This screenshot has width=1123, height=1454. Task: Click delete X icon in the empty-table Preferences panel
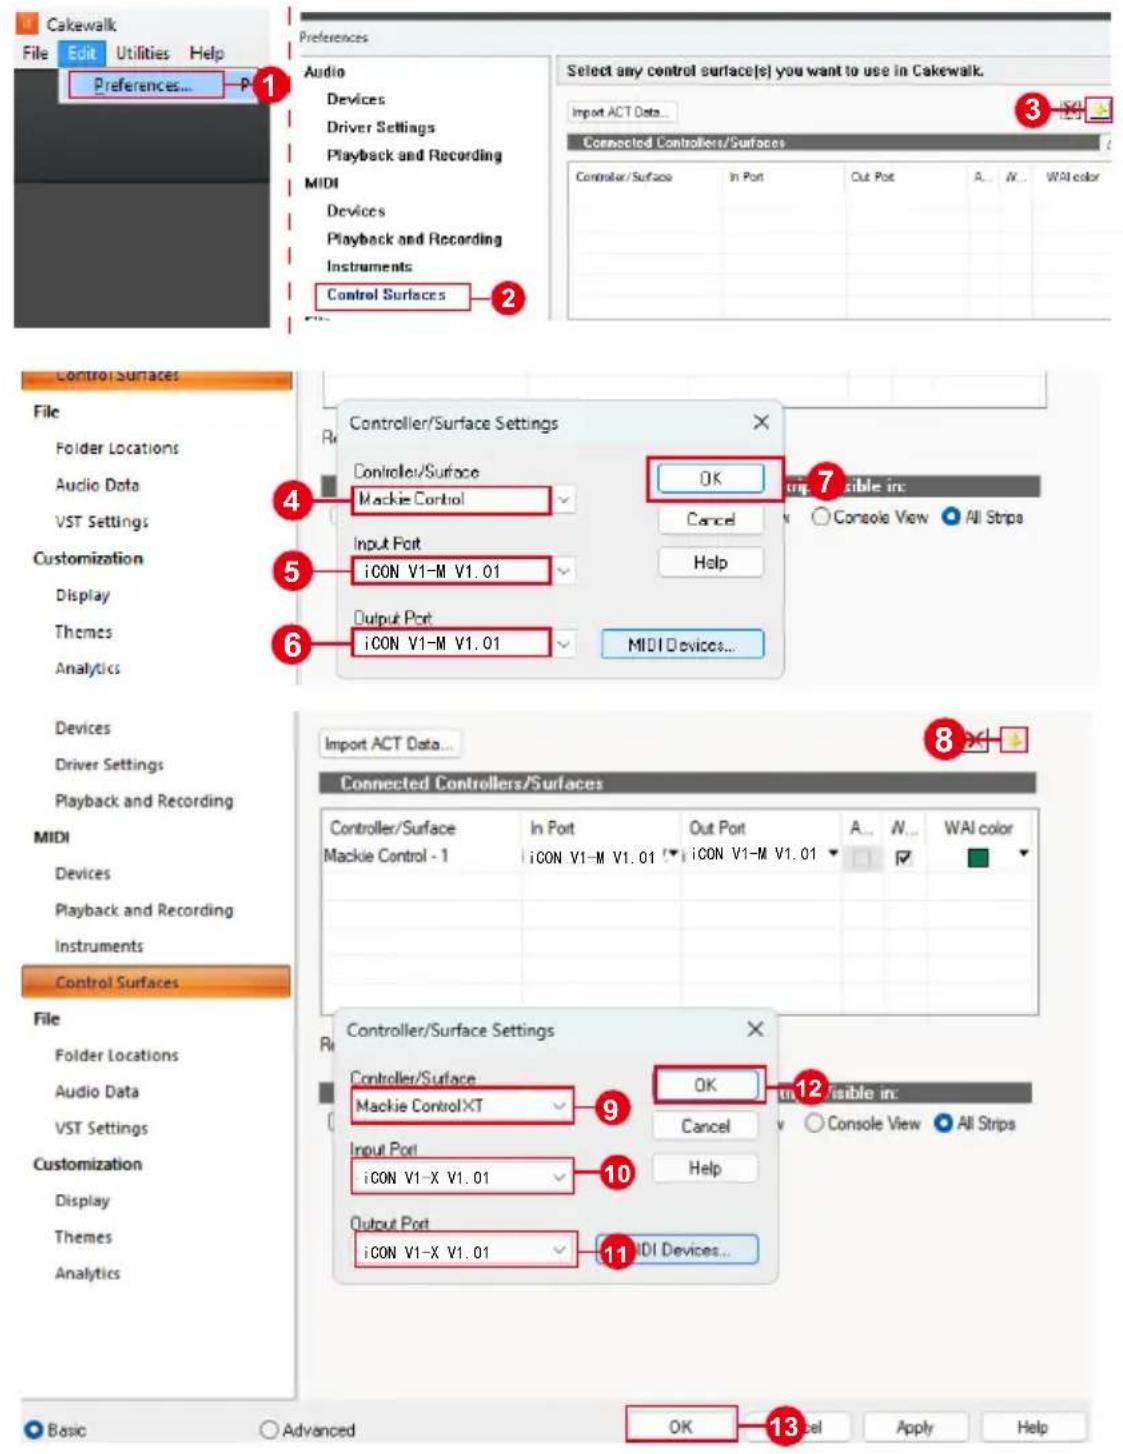pyautogui.click(x=1072, y=109)
